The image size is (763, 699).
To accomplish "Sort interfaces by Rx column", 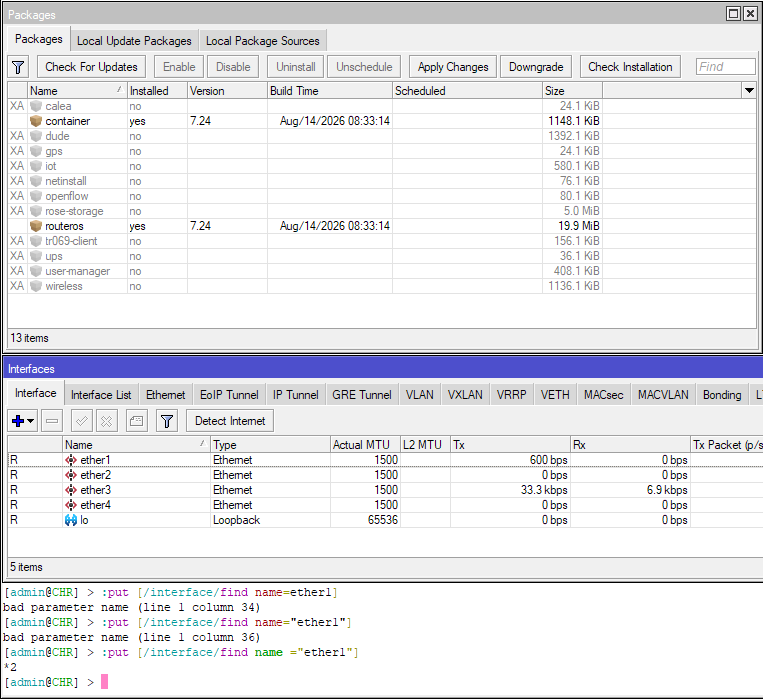I will pos(631,445).
